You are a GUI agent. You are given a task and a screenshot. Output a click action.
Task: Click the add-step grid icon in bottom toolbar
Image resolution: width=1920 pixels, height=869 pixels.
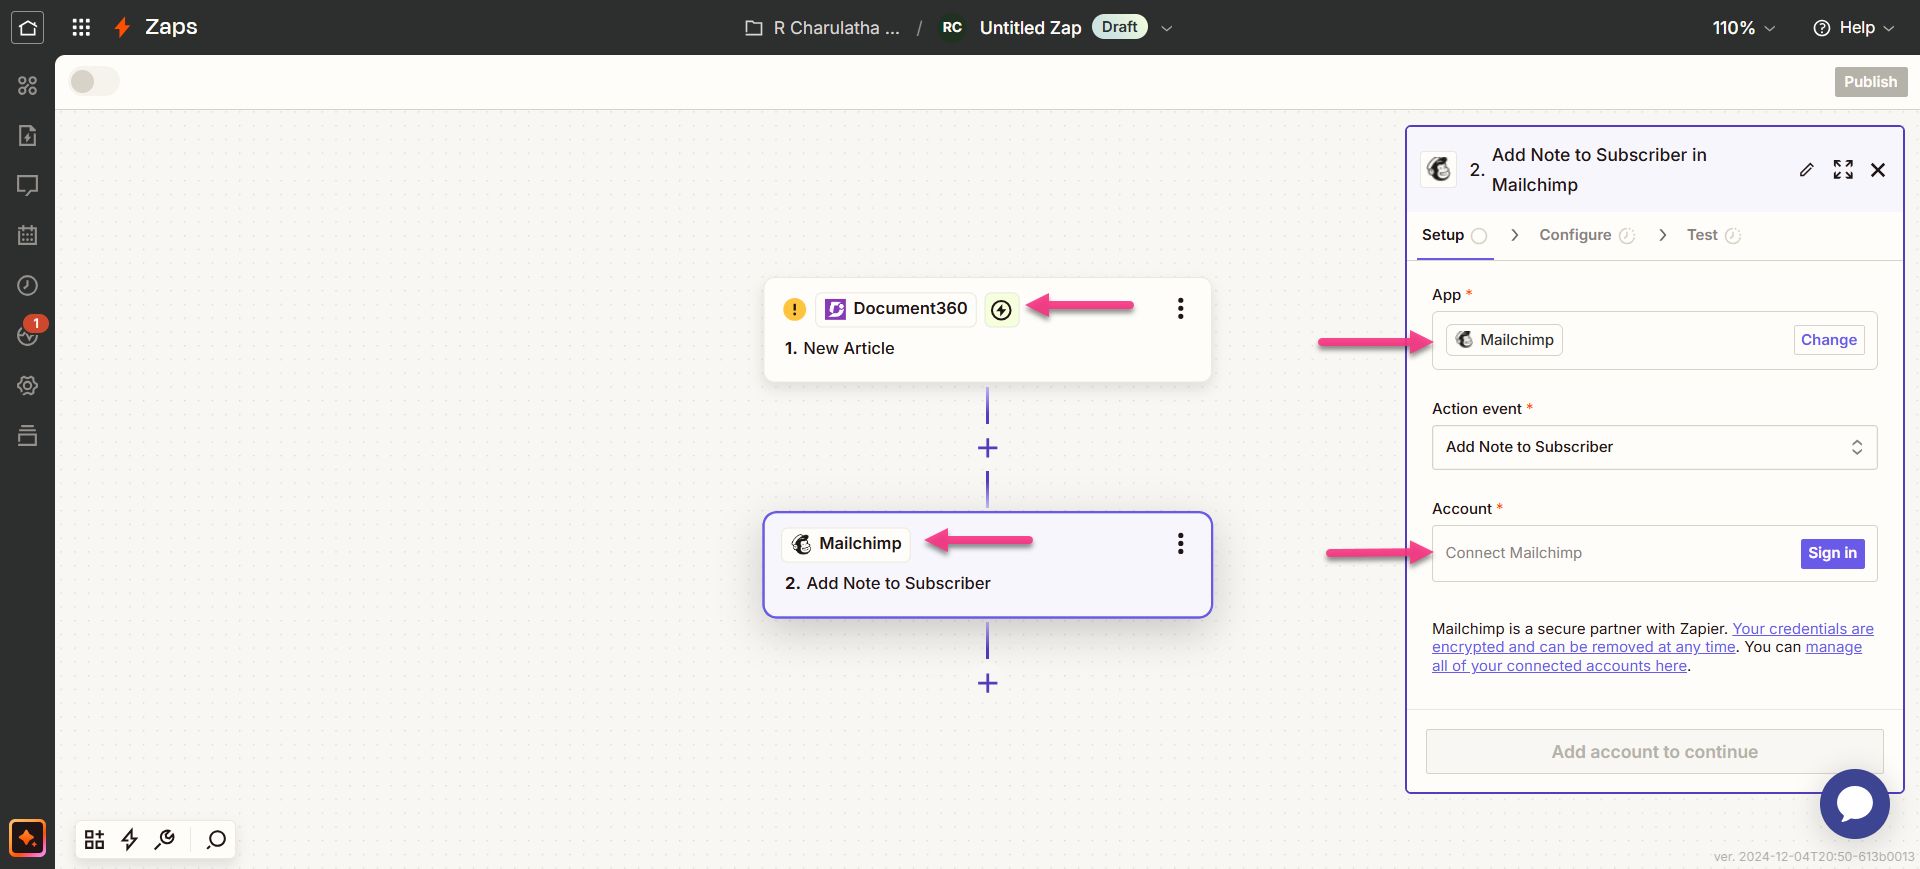point(94,839)
